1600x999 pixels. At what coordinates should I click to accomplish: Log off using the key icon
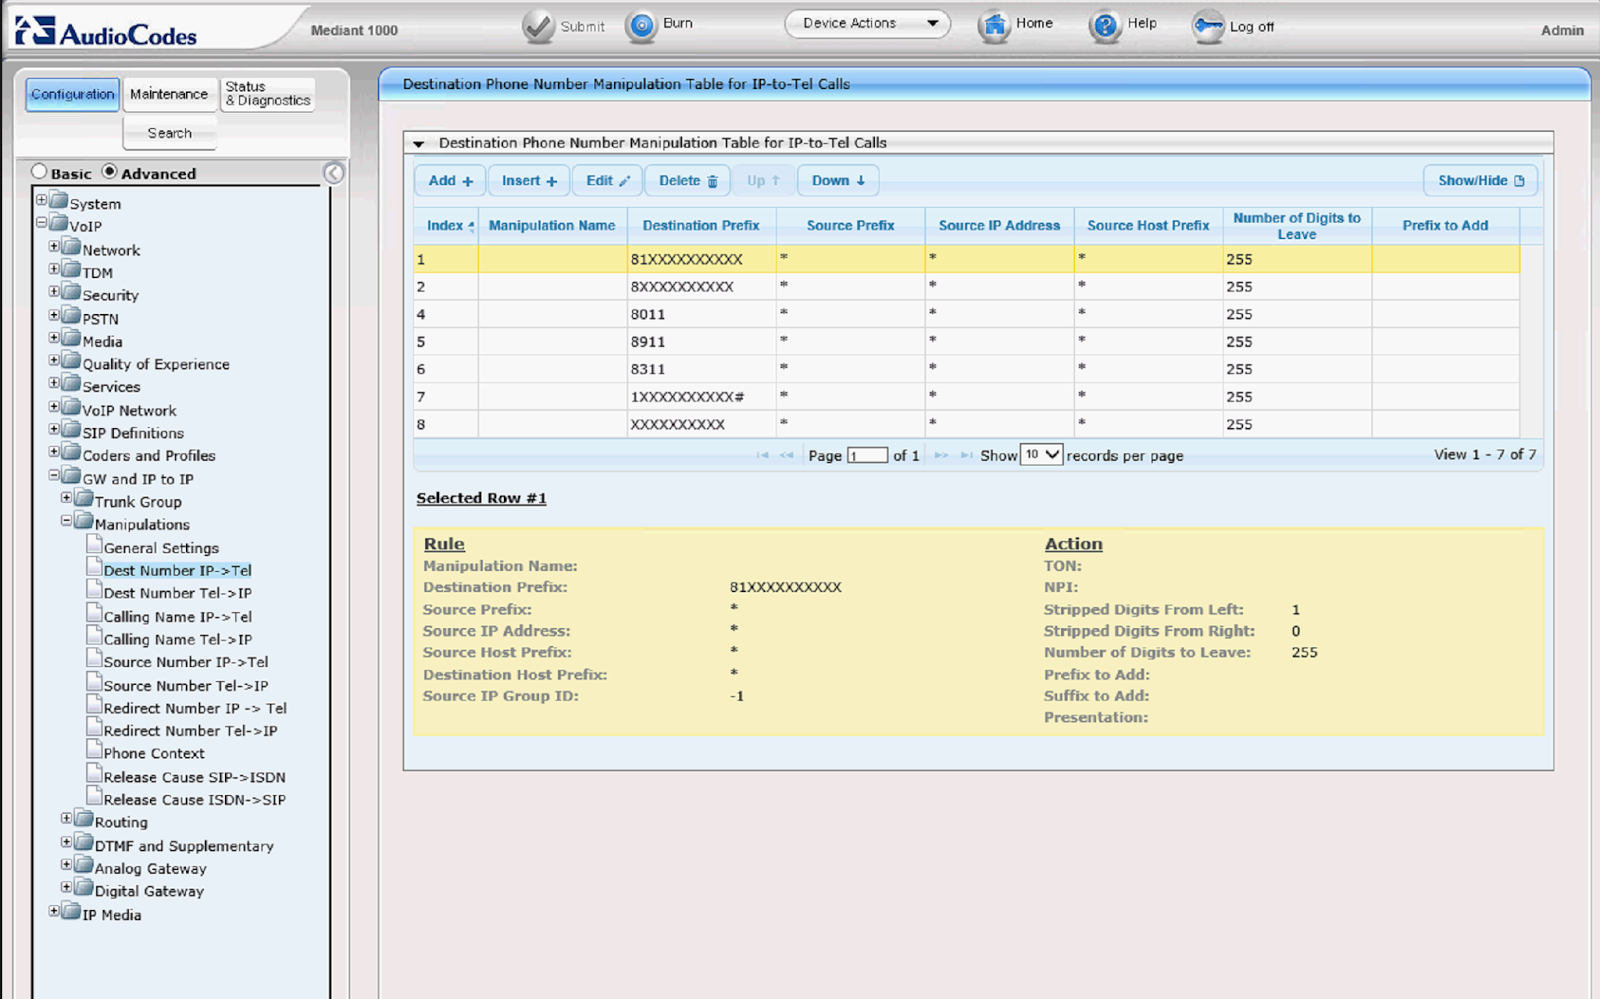1209,23
